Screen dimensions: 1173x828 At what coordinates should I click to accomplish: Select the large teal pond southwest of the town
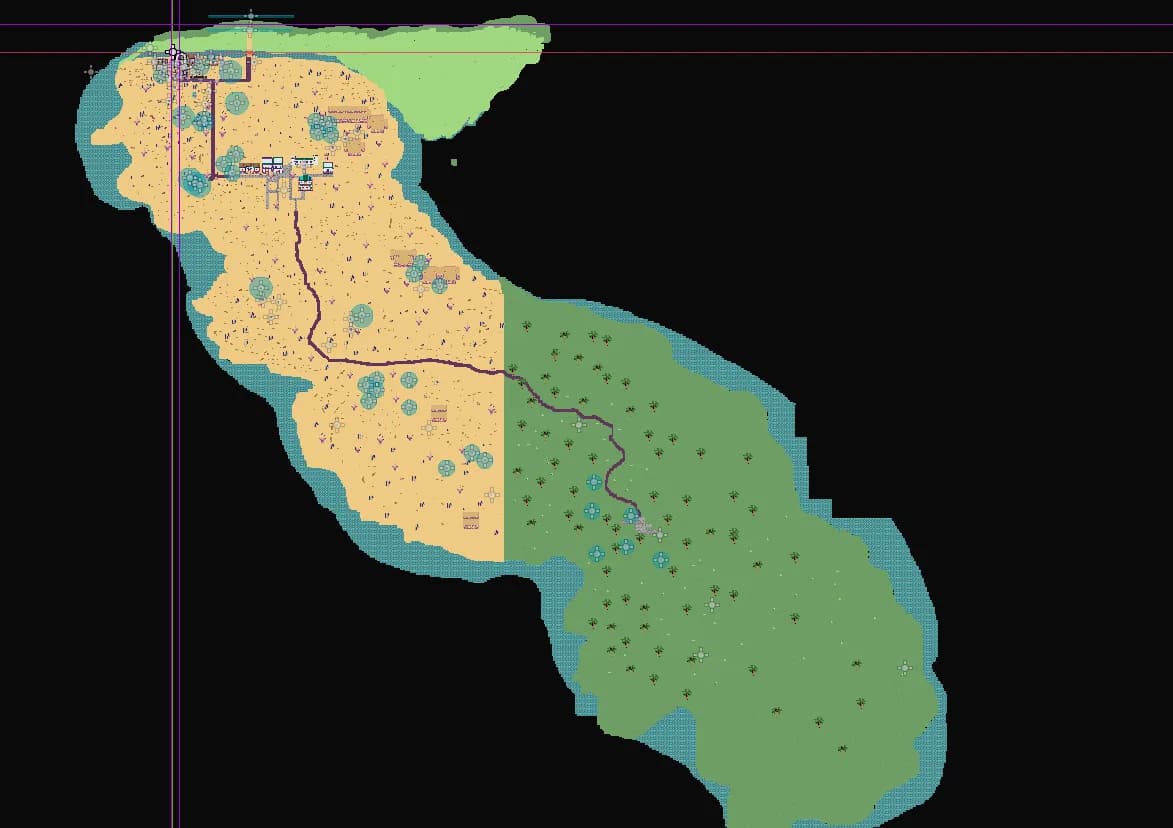click(195, 182)
